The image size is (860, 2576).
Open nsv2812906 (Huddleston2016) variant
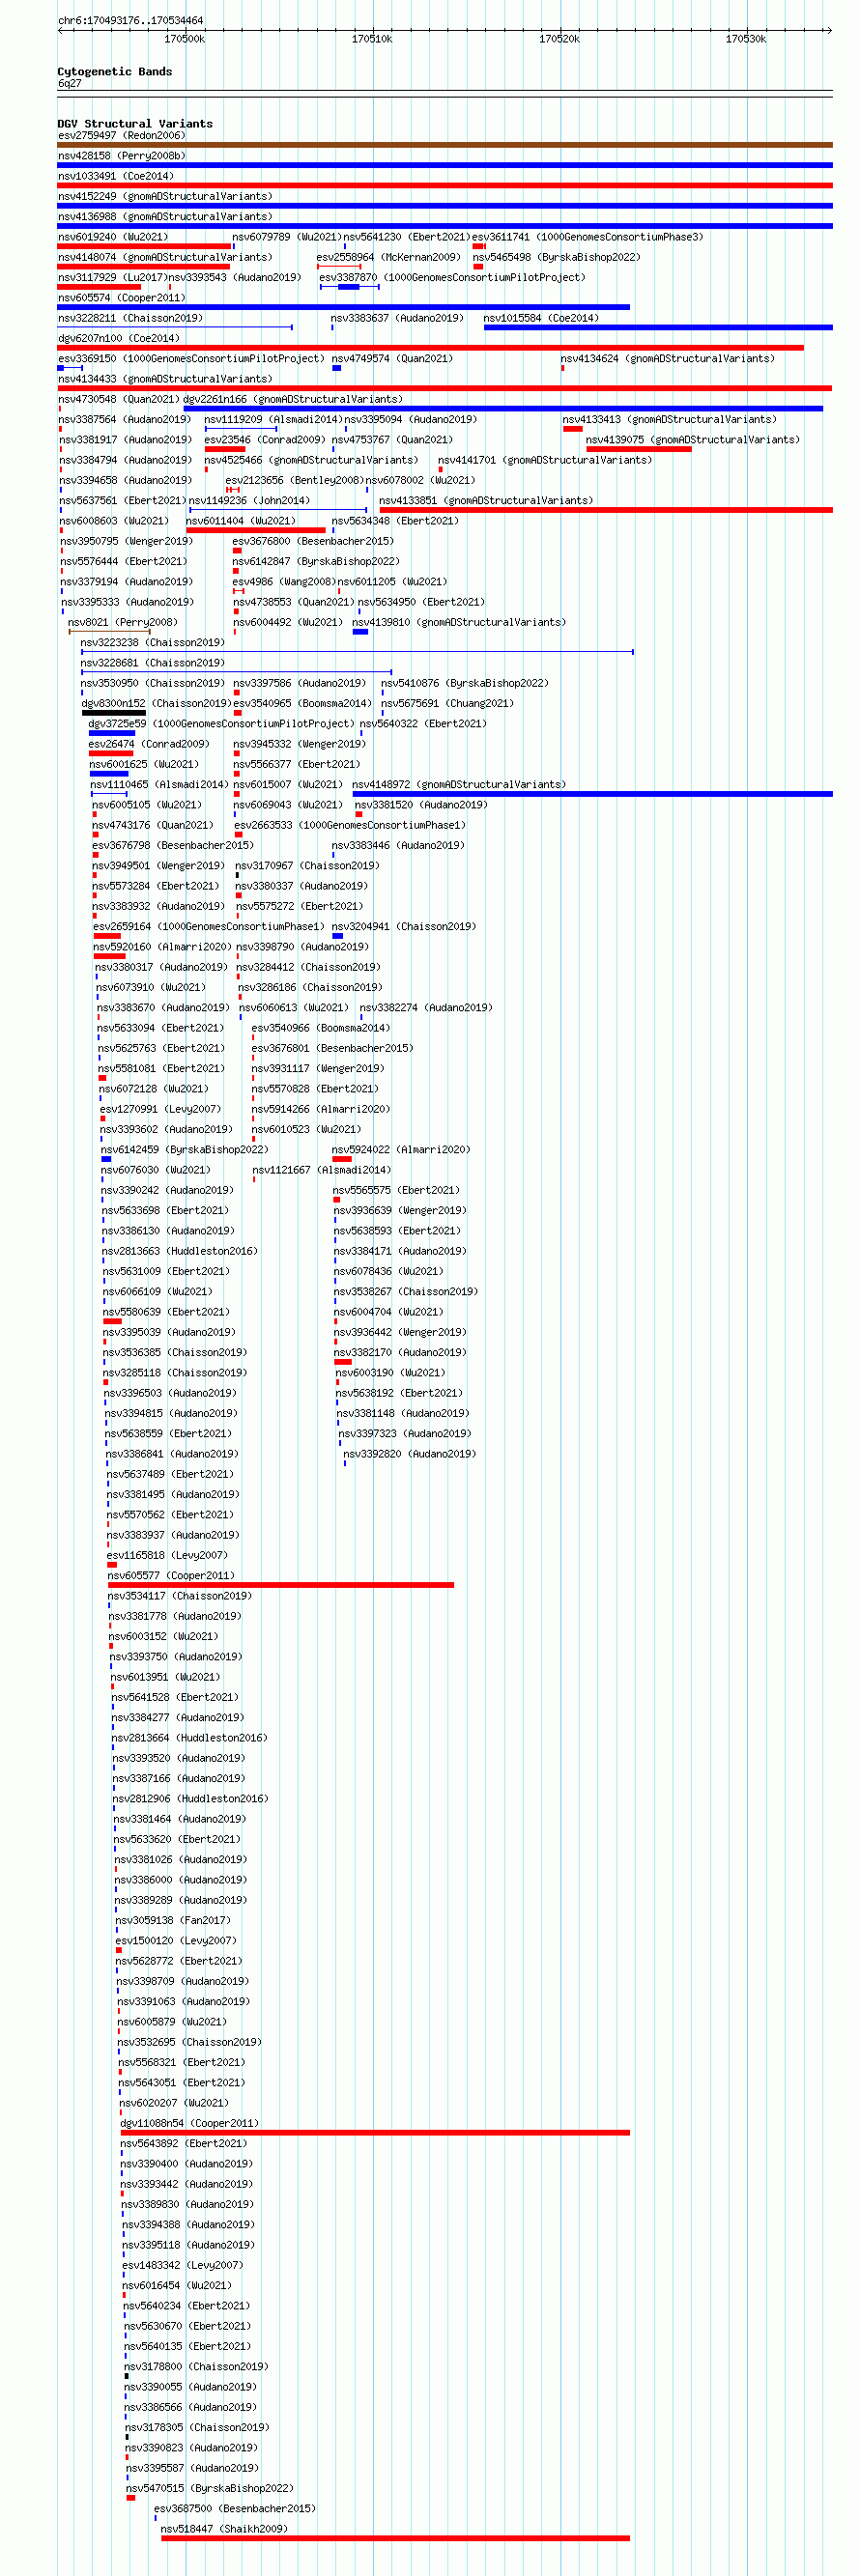click(190, 1799)
